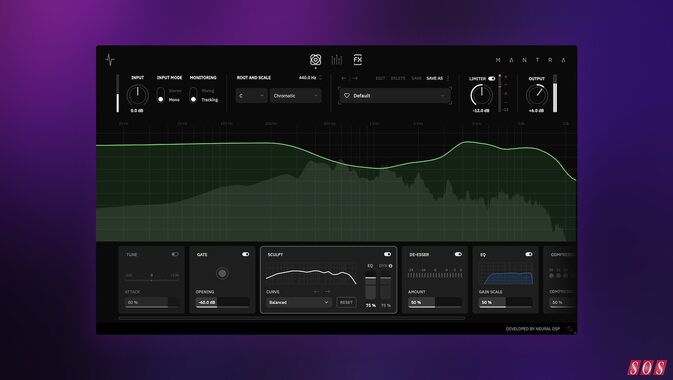
Task: Toggle the Limiter switch
Action: pos(491,79)
